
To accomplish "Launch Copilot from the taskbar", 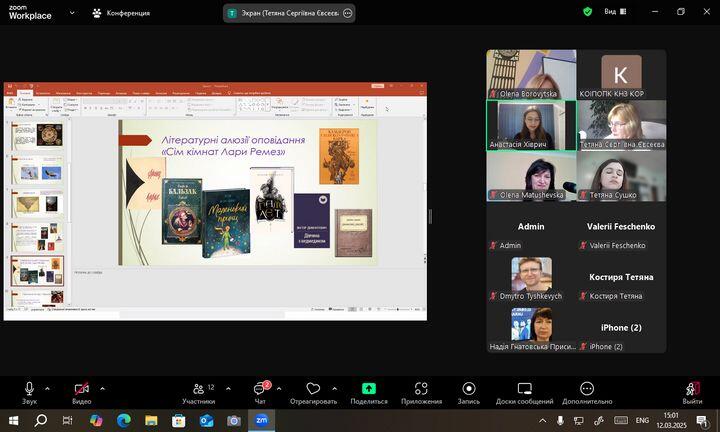I will click(96, 420).
